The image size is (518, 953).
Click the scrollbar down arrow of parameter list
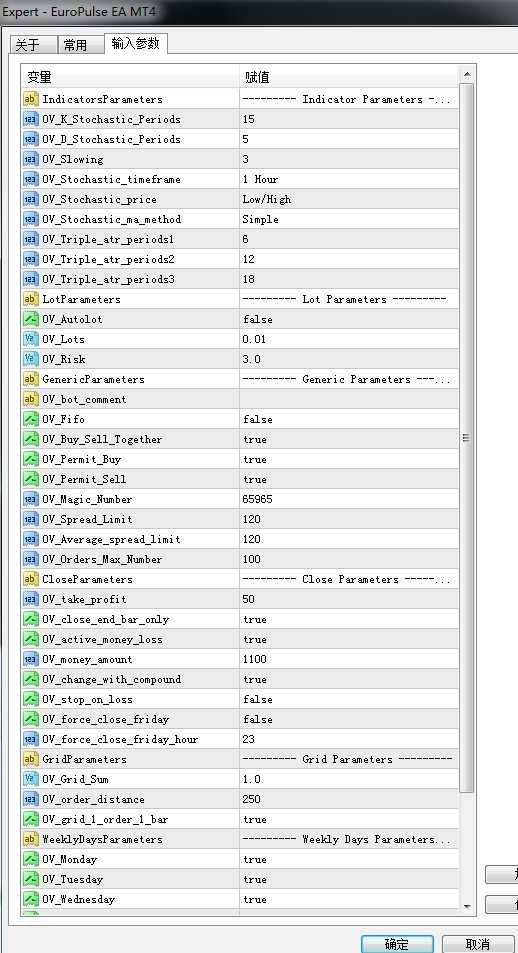[467, 906]
